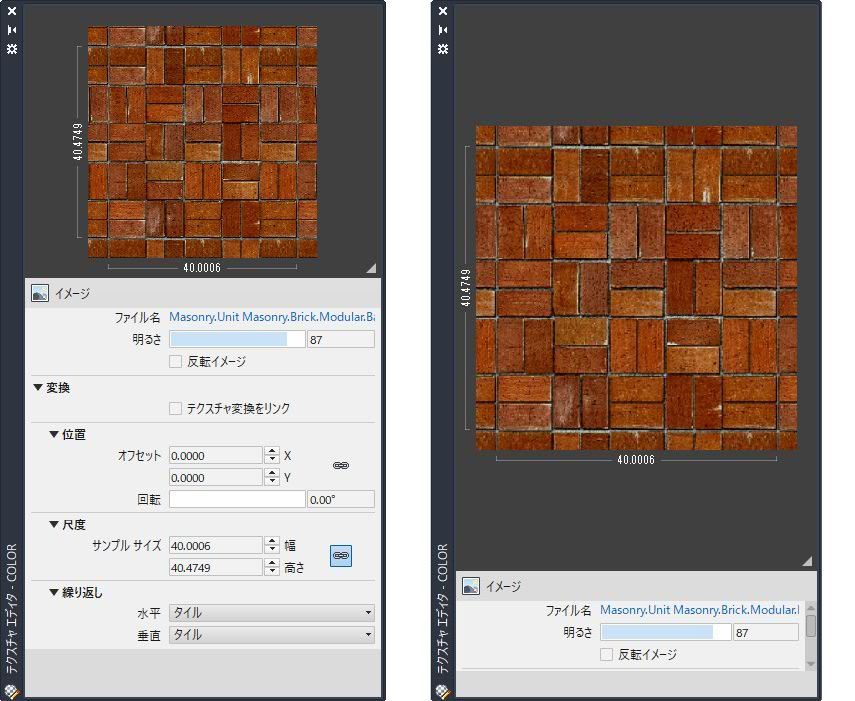
Task: Collapse the 変換 section
Action: [38, 388]
